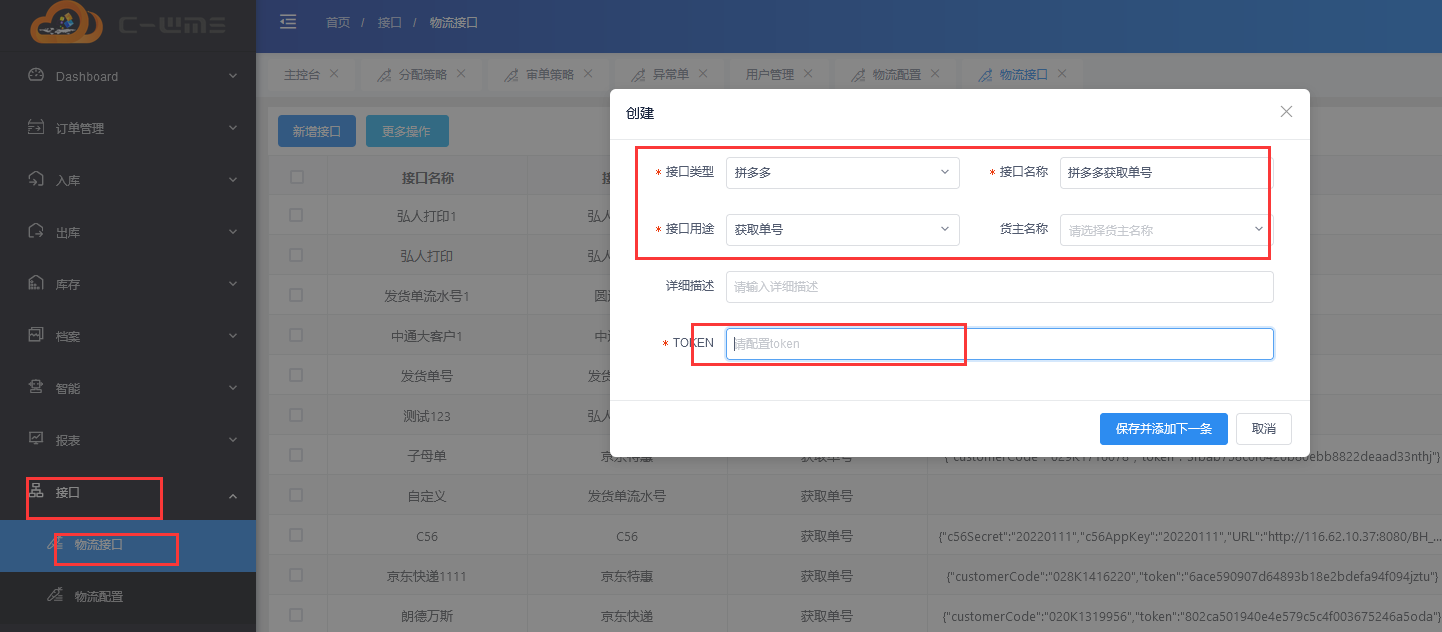The height and width of the screenshot is (632, 1442).
Task: Check the 发货单号 row checkbox
Action: (296, 375)
